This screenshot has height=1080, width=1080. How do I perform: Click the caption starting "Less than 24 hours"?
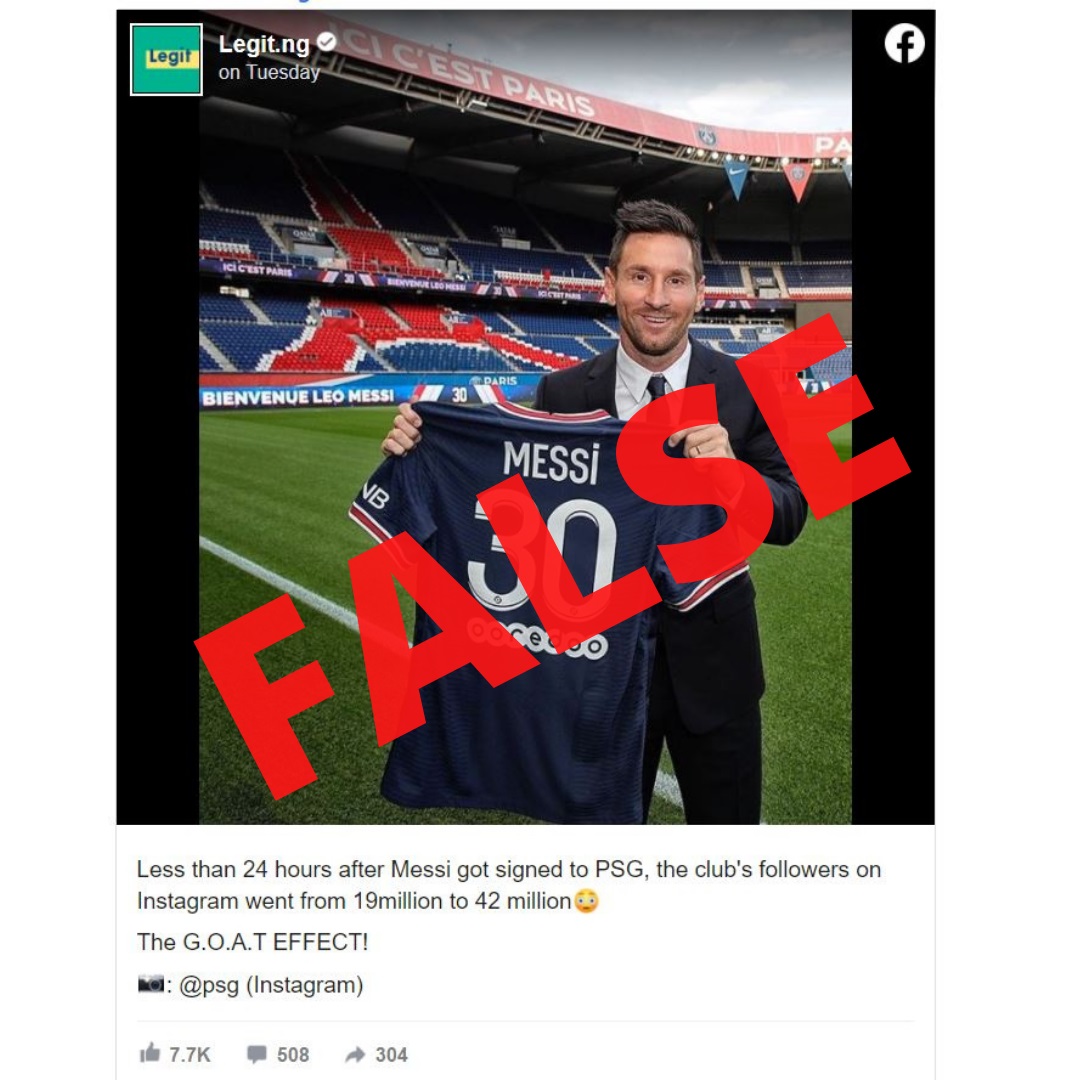click(x=508, y=885)
